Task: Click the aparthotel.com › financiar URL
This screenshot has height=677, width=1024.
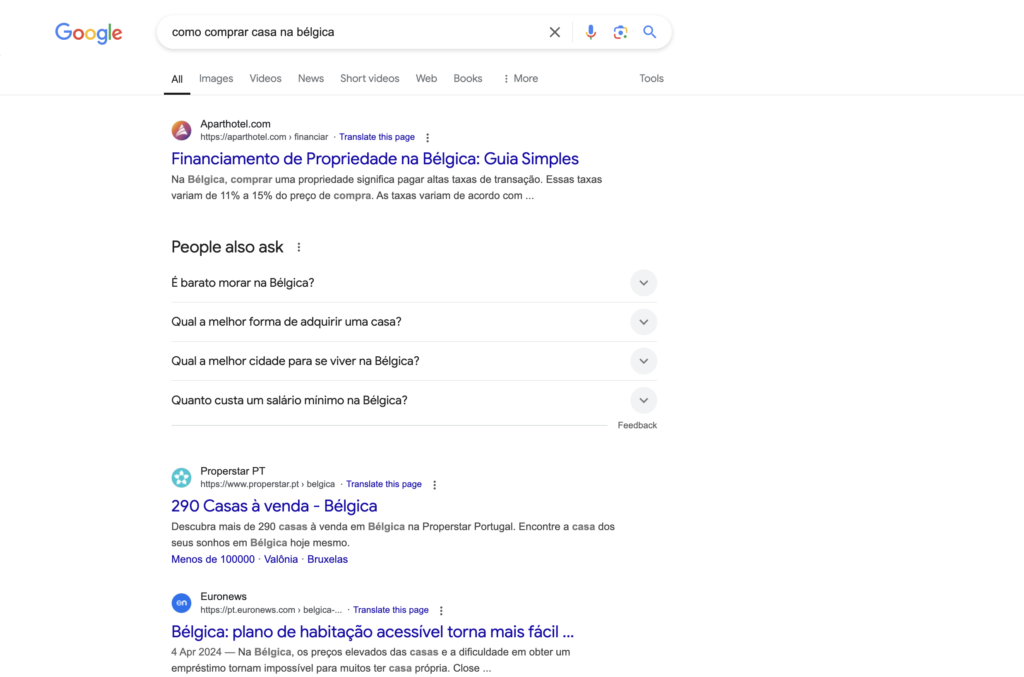Action: pyautogui.click(x=264, y=137)
